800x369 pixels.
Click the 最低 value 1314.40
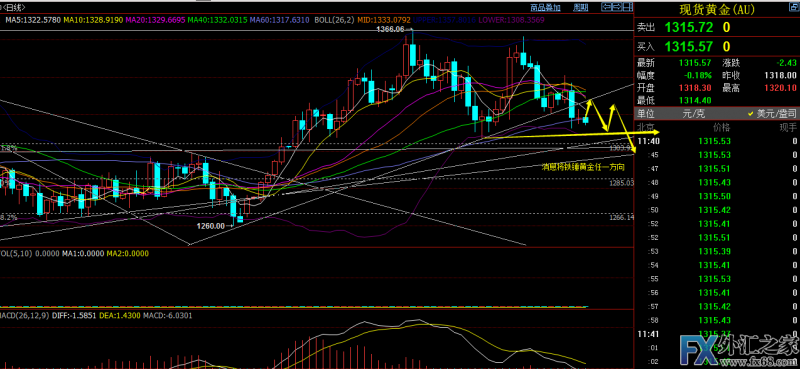[x=695, y=101]
